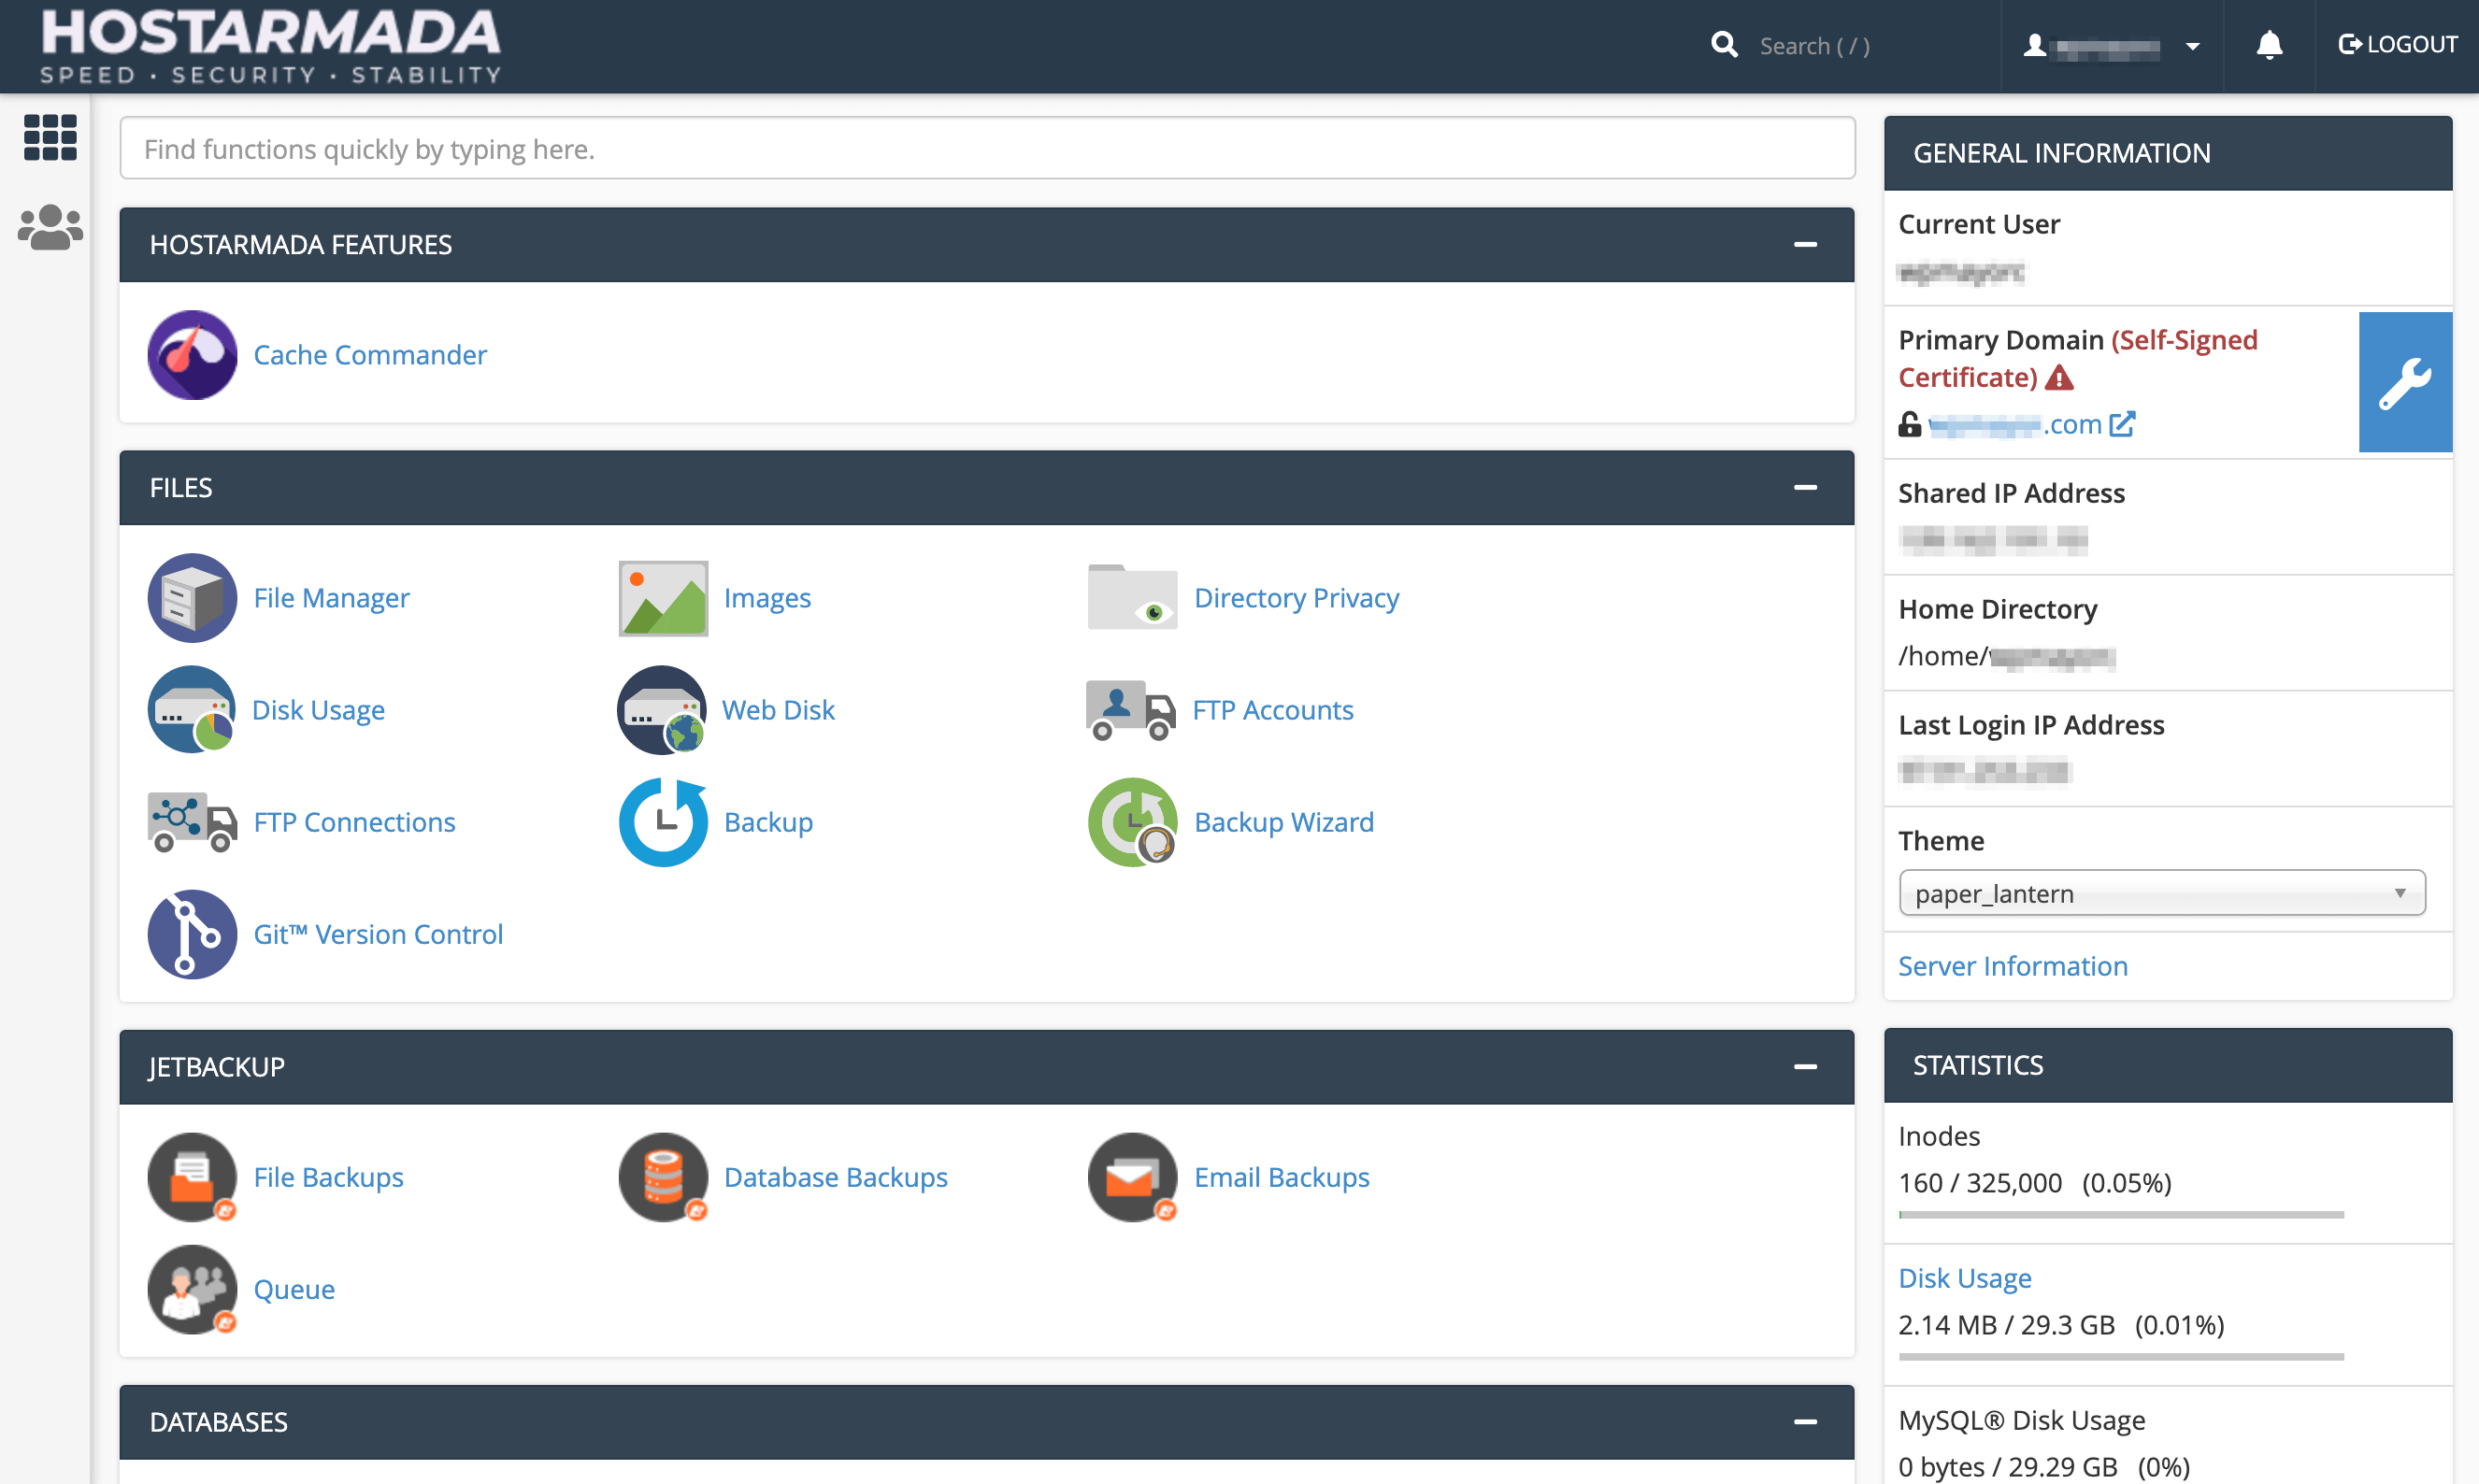
Task: Collapse the Databases section
Action: click(1805, 1422)
